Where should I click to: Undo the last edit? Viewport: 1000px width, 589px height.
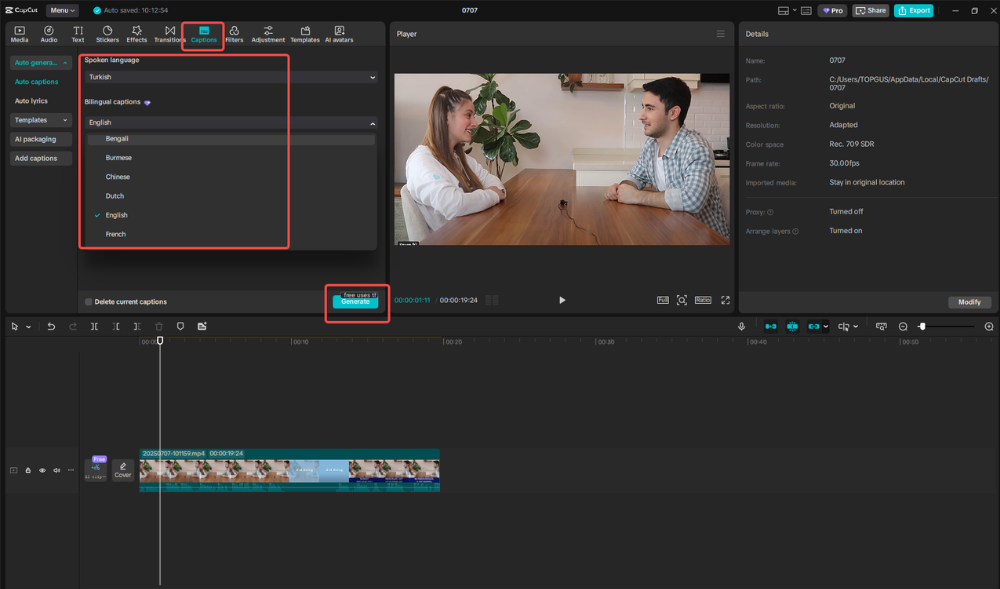pyautogui.click(x=51, y=326)
